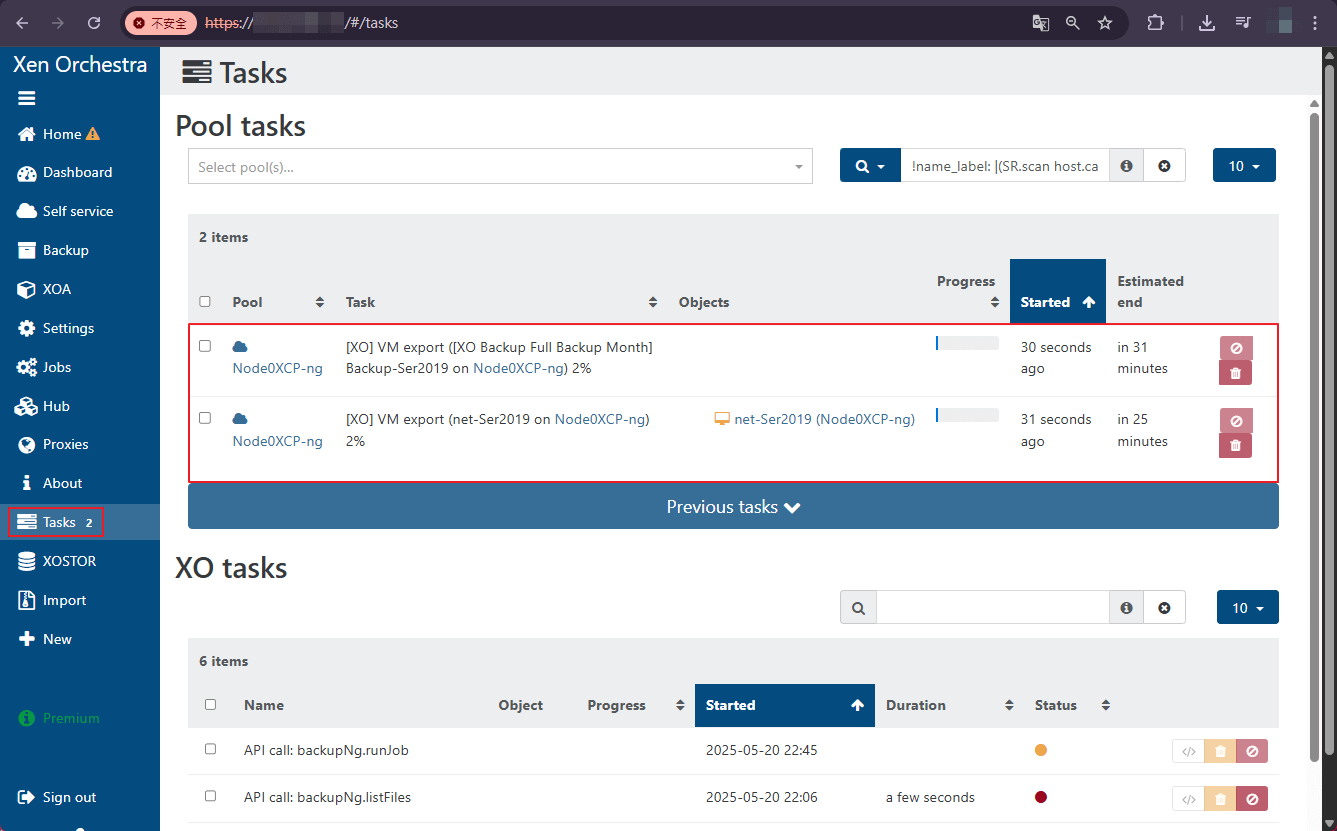Open the Pool tasks items-per-page dropdown
Screen dimensions: 1337x831
1244,166
